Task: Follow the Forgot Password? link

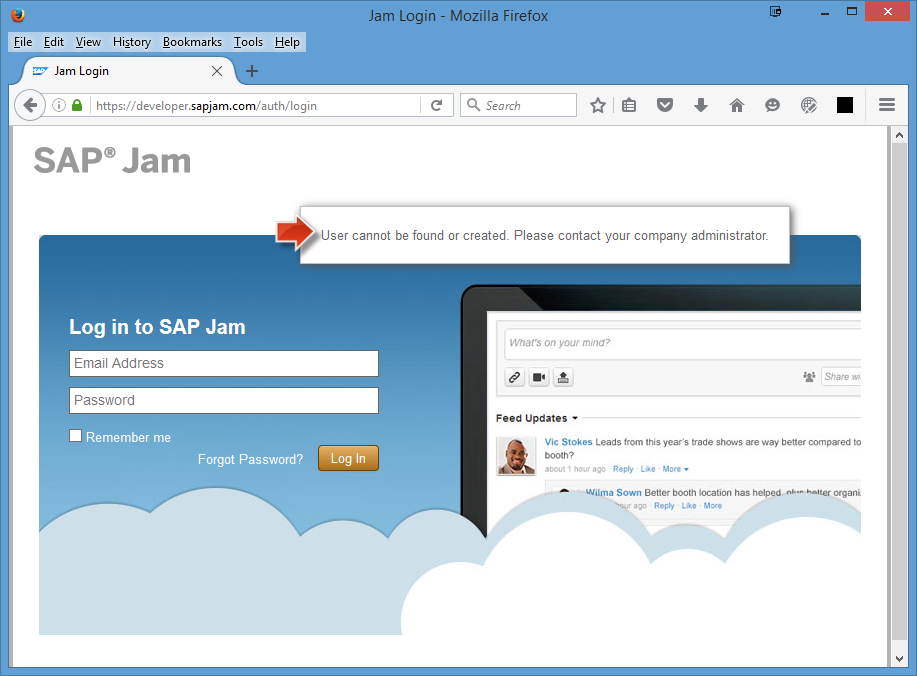Action: tap(250, 460)
